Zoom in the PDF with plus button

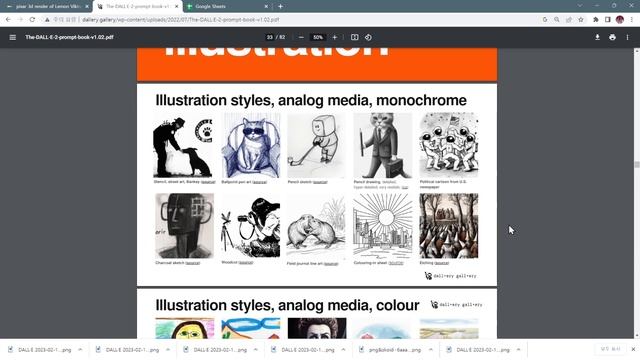pos(335,37)
